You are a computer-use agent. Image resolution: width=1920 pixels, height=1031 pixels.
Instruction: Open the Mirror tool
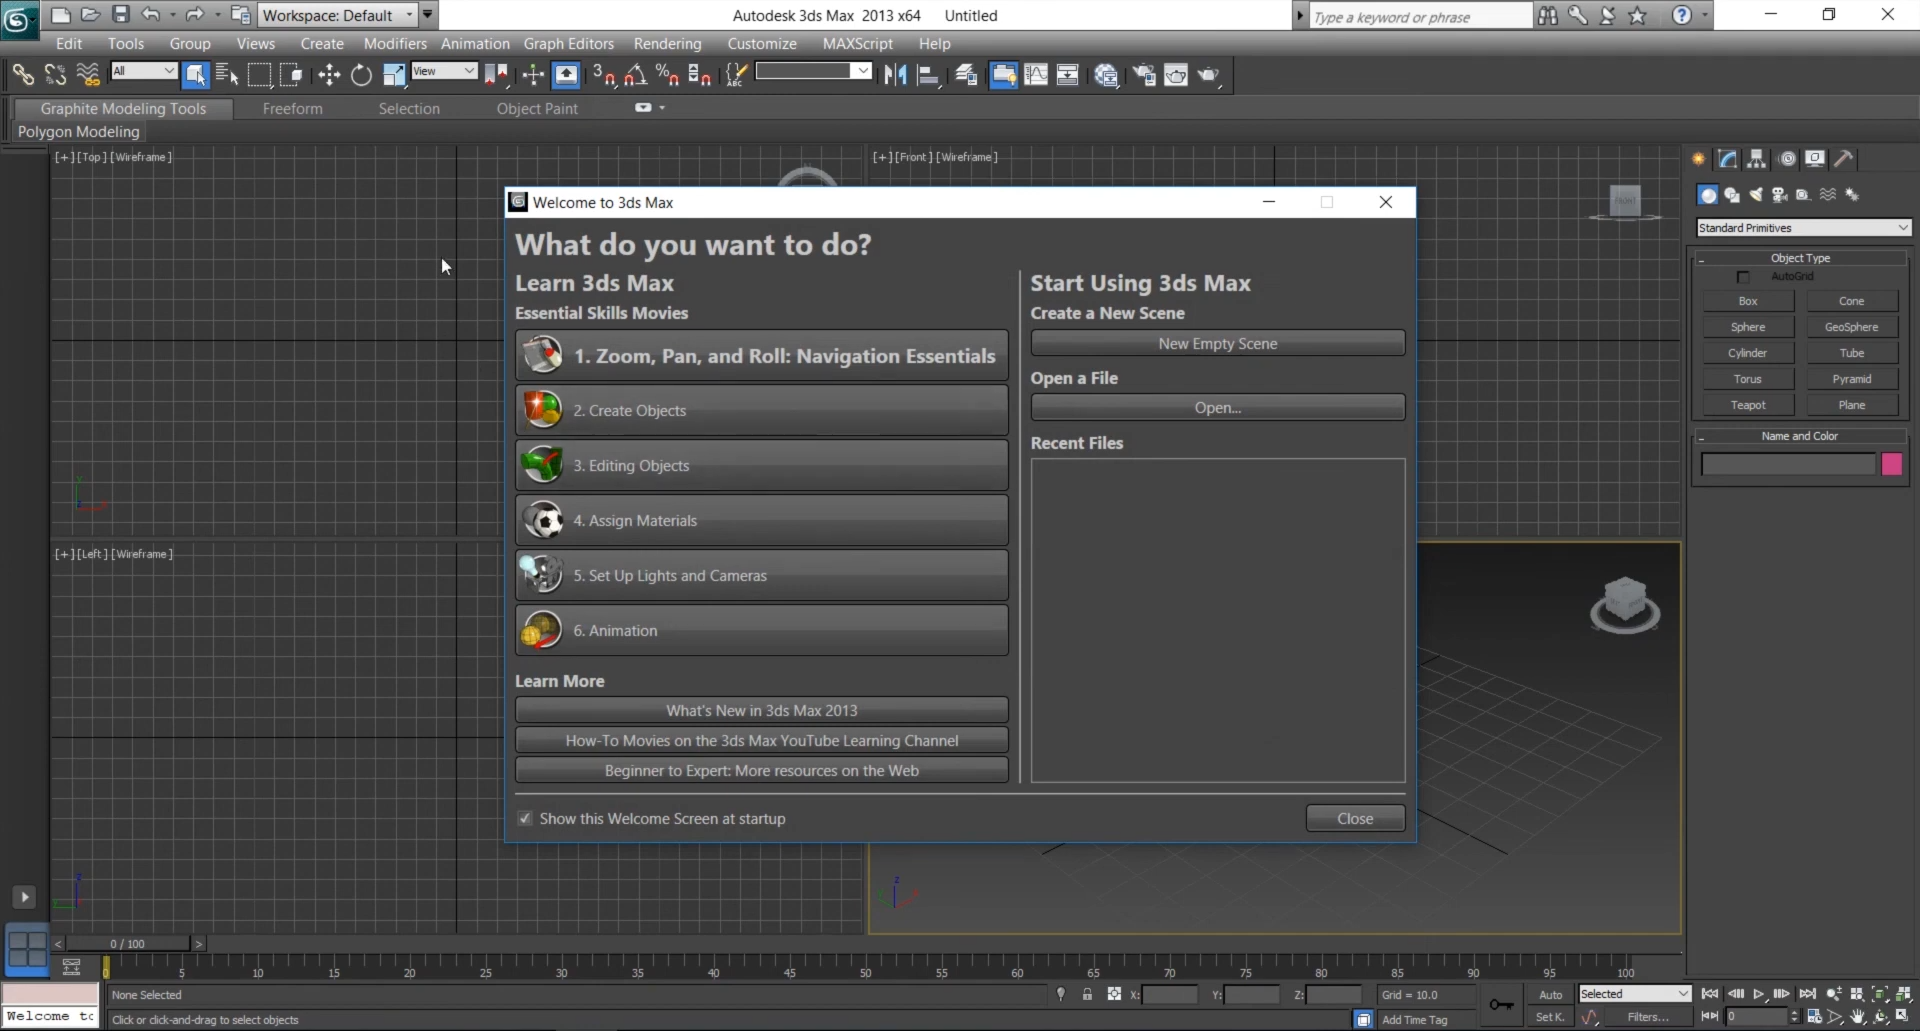tap(895, 75)
